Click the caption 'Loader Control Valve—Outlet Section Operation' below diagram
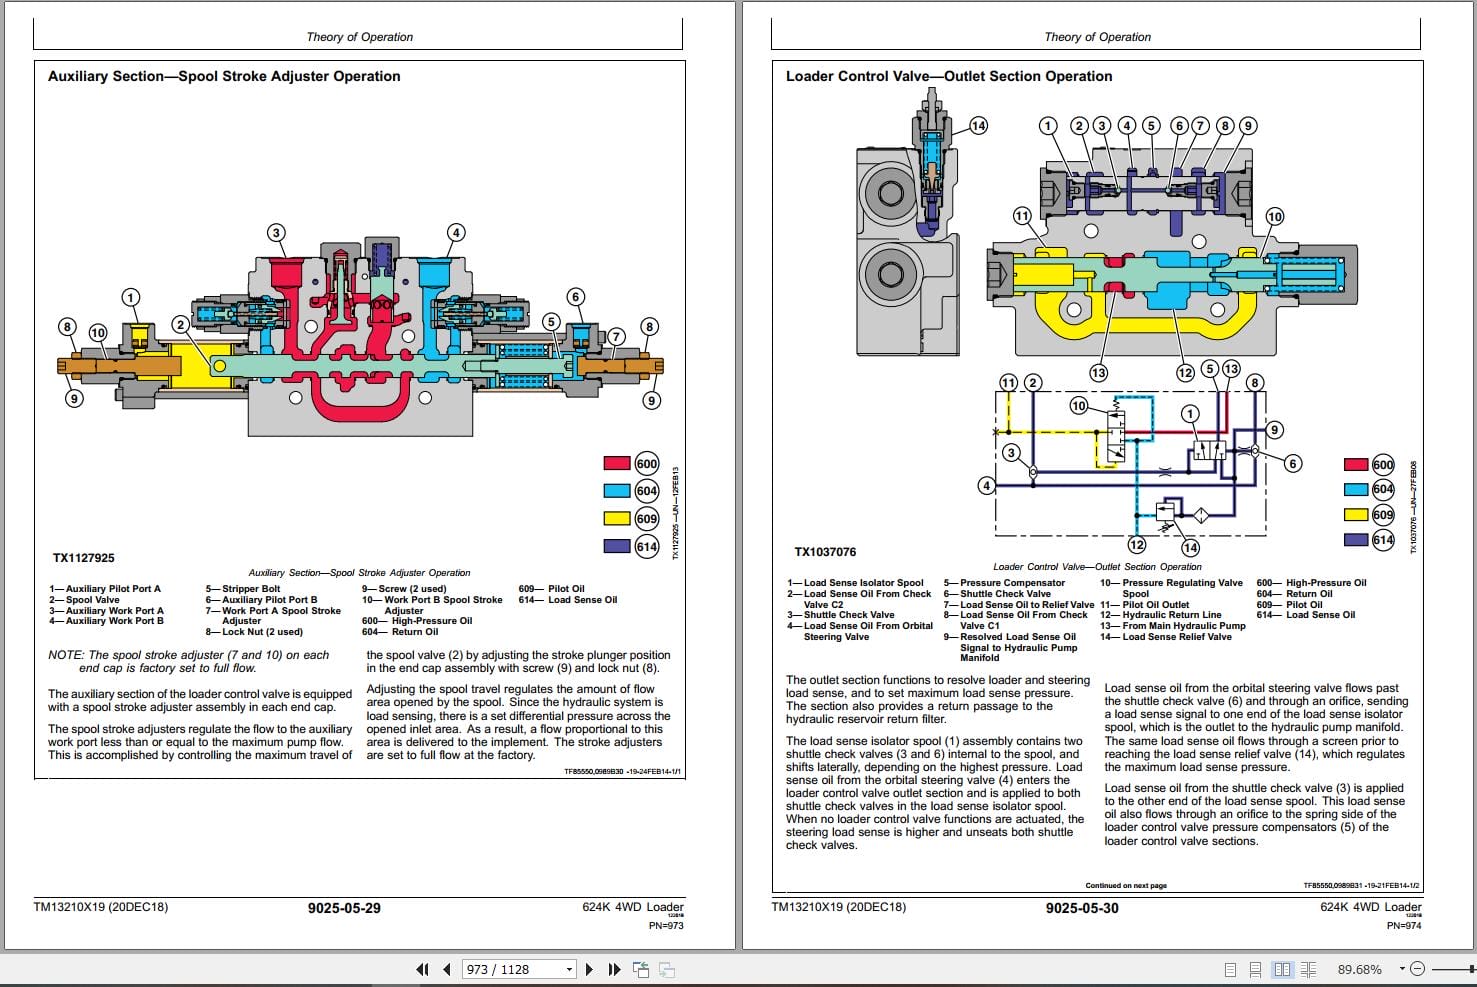 1097,567
